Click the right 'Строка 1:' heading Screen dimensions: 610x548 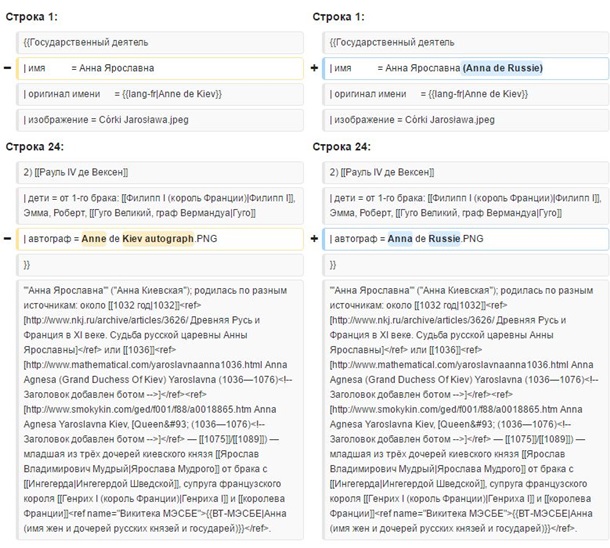point(339,17)
